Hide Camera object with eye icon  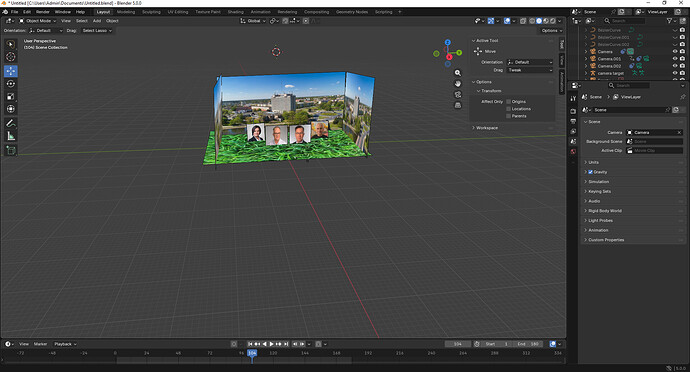[x=675, y=52]
